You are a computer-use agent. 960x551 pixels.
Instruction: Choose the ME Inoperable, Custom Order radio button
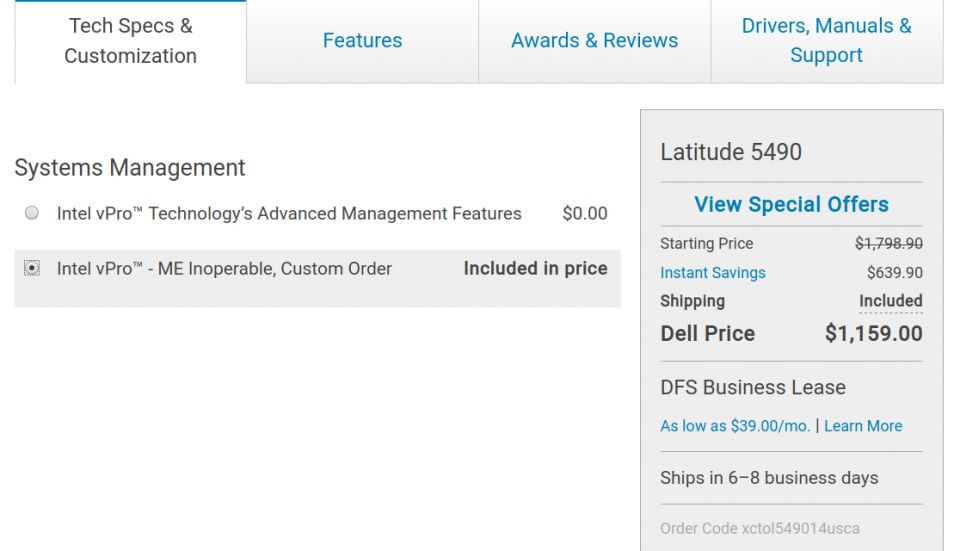[32, 268]
